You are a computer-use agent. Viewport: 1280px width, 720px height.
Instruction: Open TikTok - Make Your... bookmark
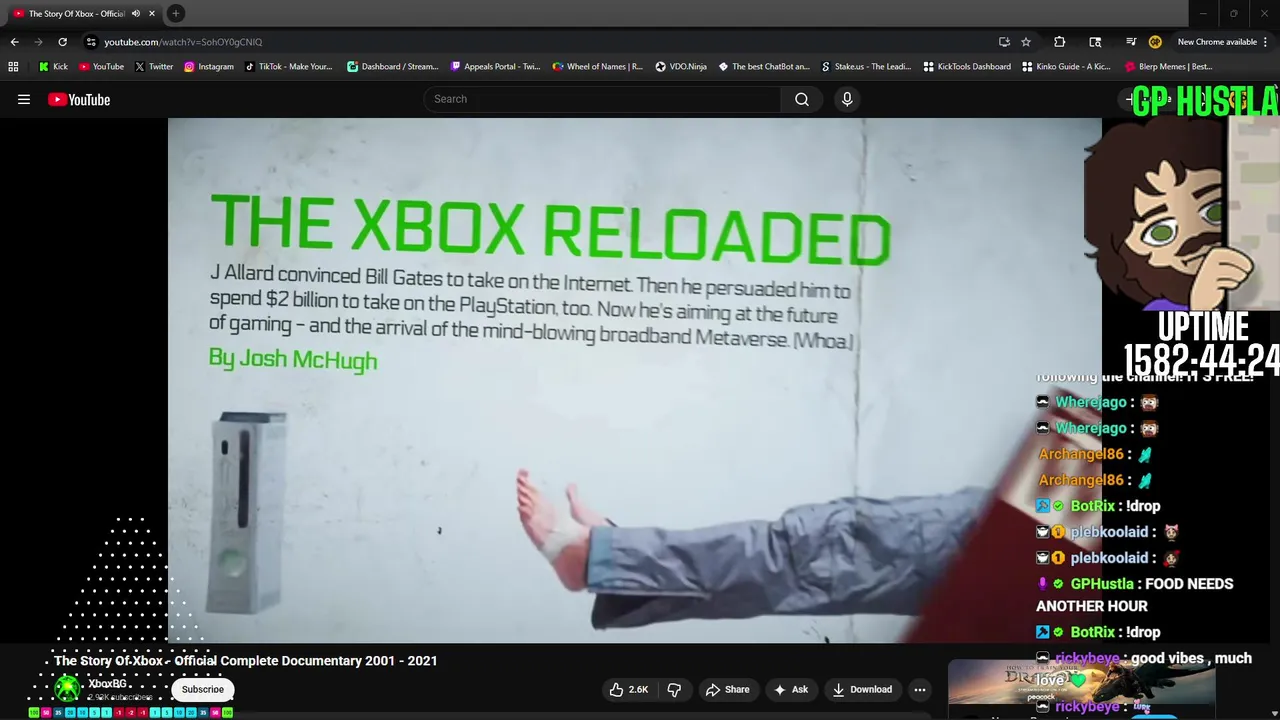[288, 67]
